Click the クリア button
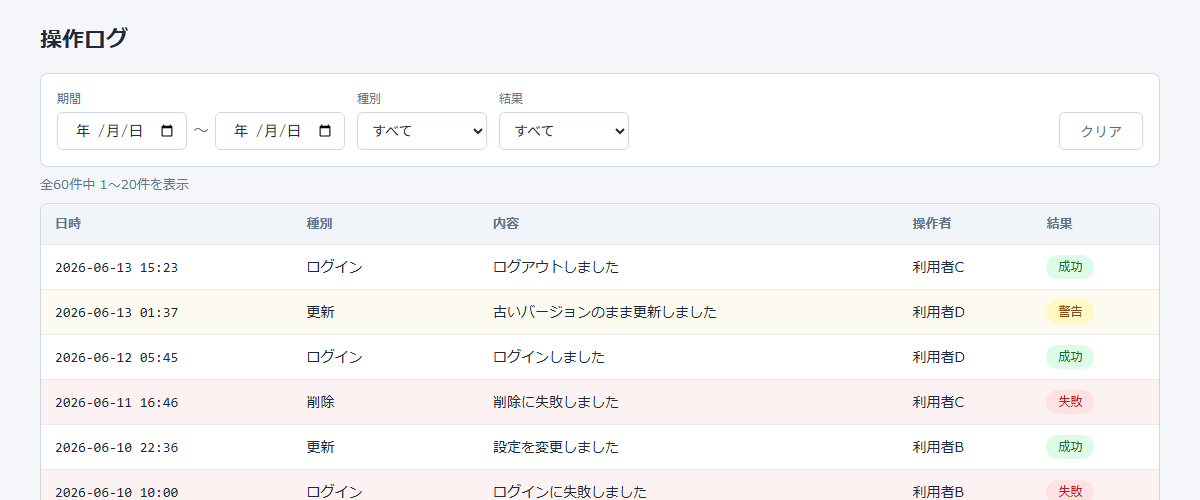 pos(1101,131)
